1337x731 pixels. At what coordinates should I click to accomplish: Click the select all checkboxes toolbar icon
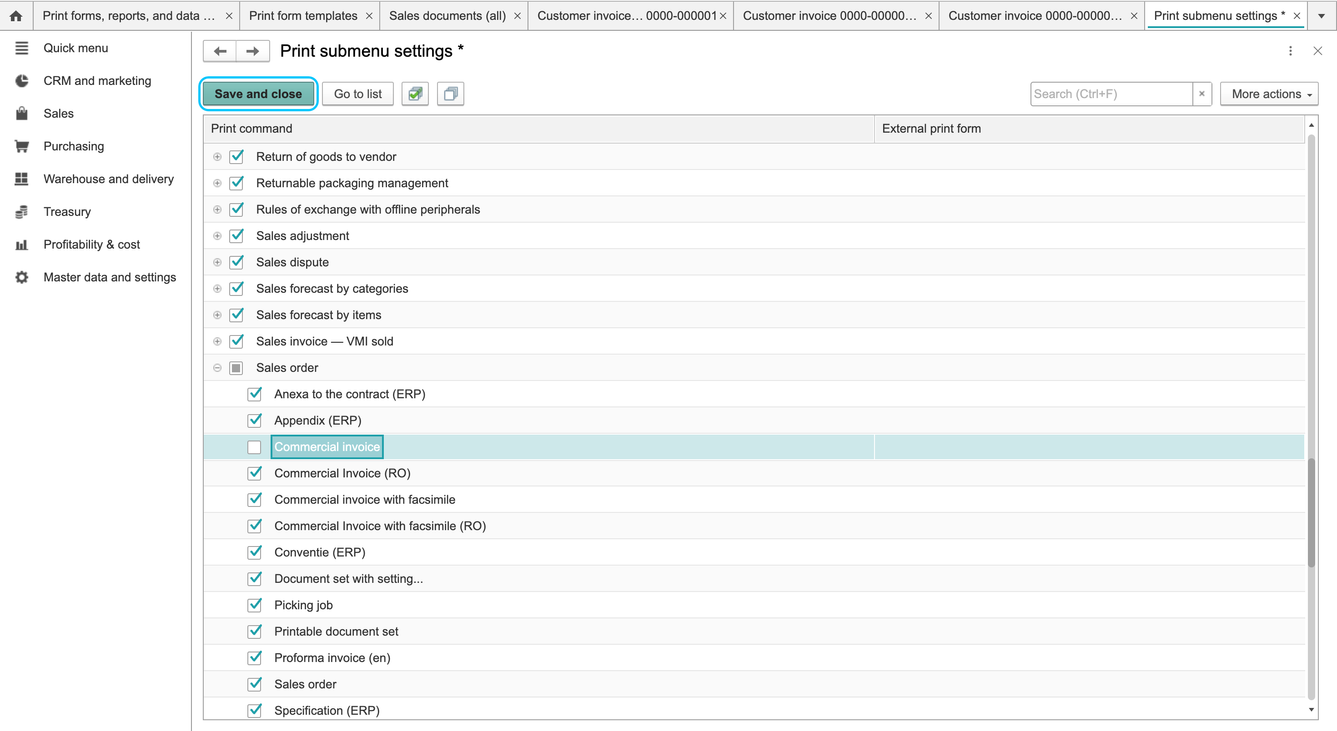pyautogui.click(x=415, y=94)
